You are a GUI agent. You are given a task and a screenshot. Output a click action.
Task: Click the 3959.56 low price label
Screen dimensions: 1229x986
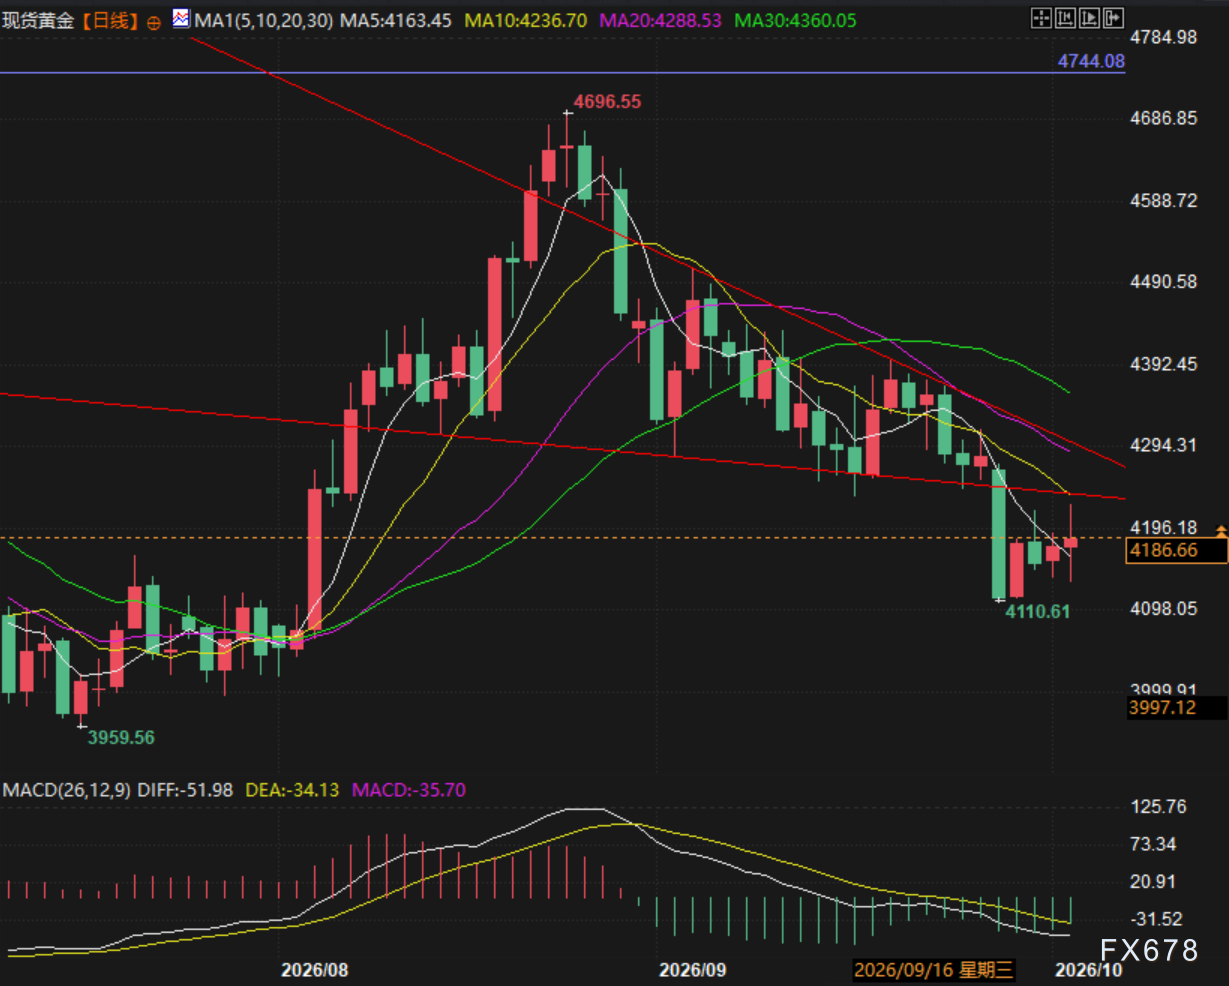click(121, 737)
